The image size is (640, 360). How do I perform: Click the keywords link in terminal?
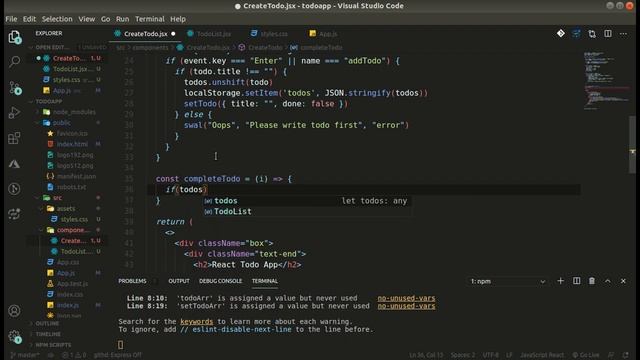(196, 321)
